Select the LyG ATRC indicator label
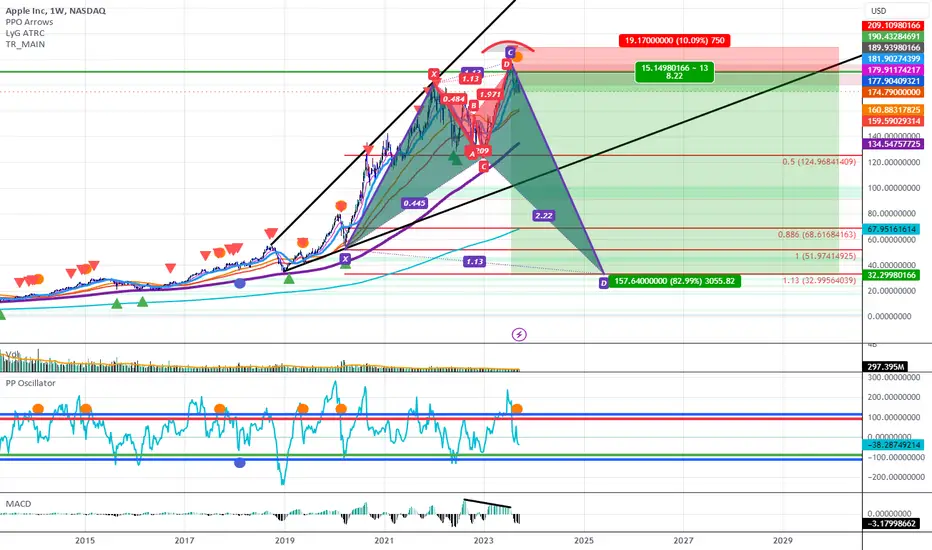This screenshot has width=932, height=550. coord(25,33)
